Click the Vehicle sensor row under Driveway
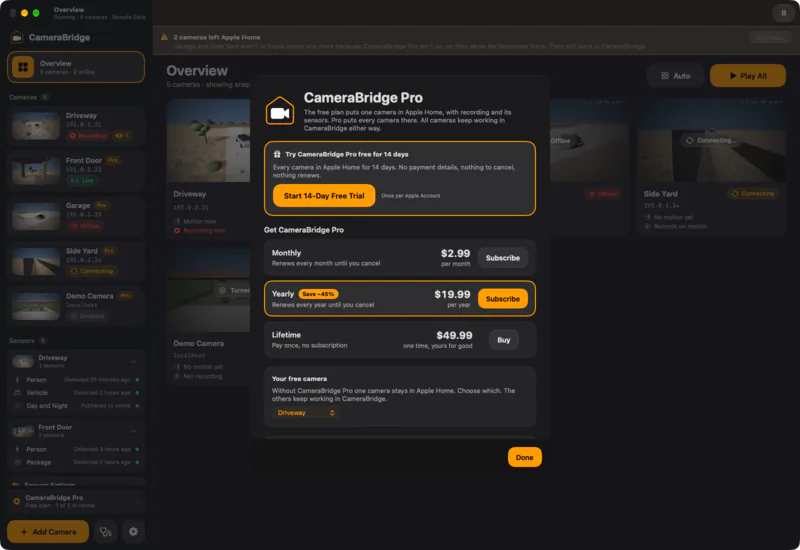Screen dimensions: 800x550 [x=76, y=393]
